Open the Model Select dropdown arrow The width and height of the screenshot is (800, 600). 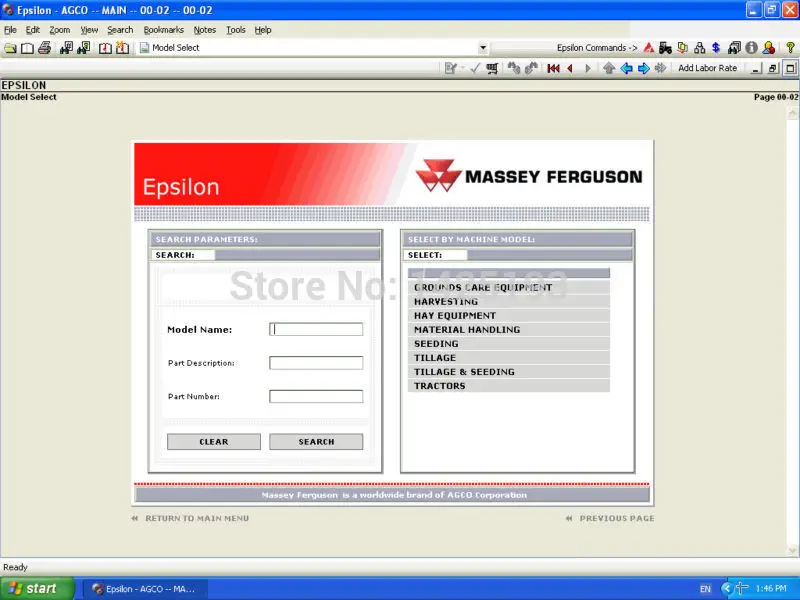pyautogui.click(x=483, y=47)
